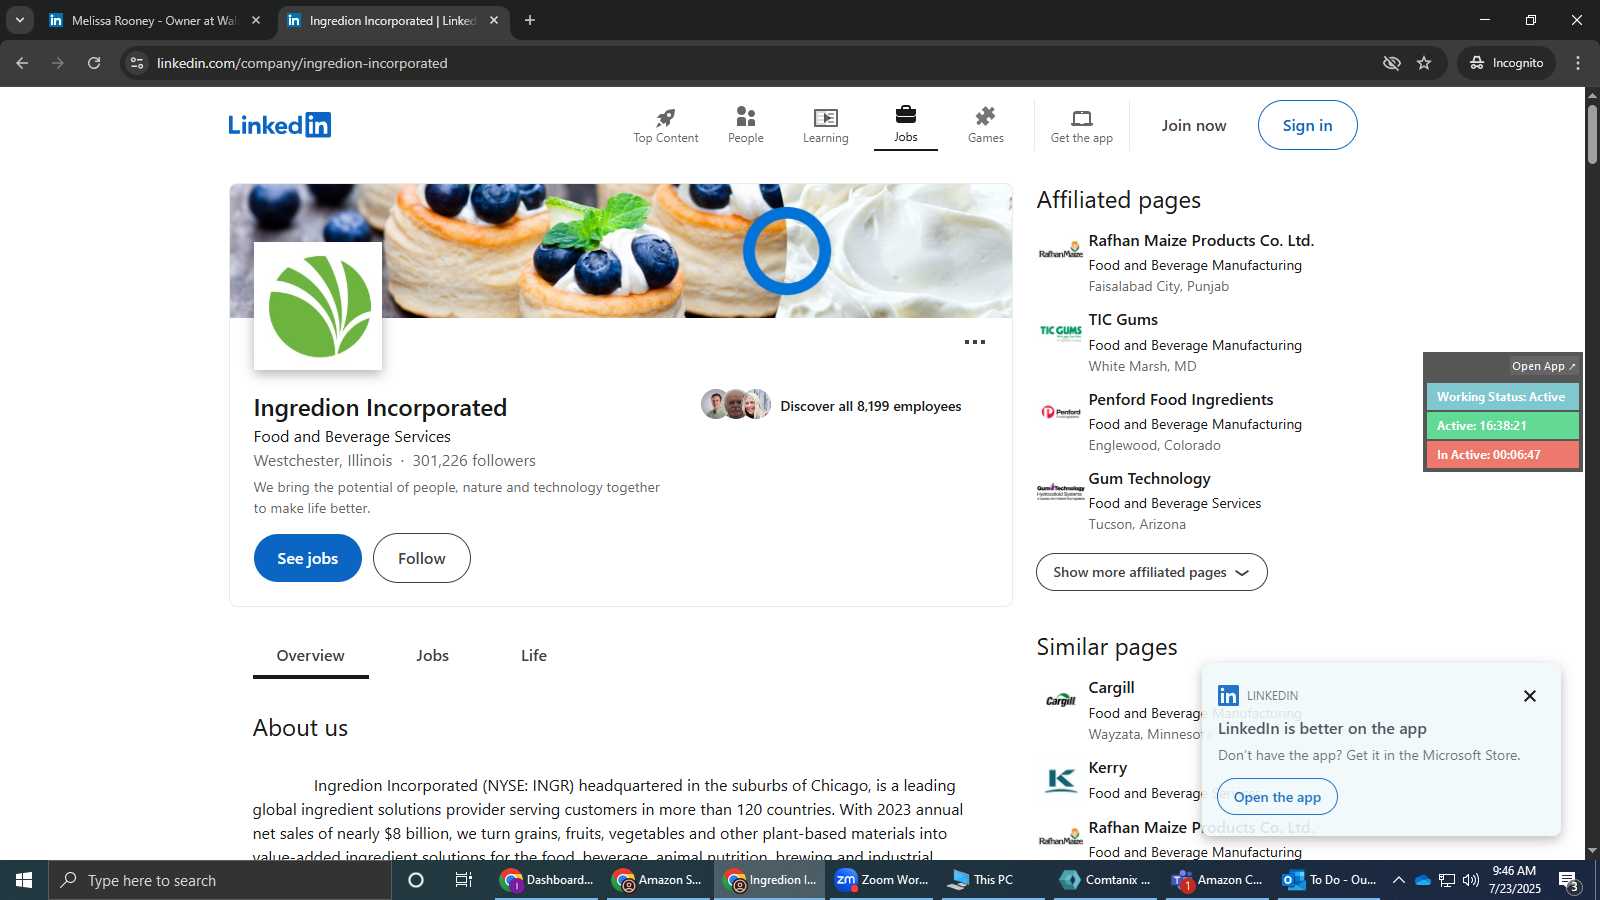Click the address bar URL
The image size is (1600, 900).
(302, 63)
